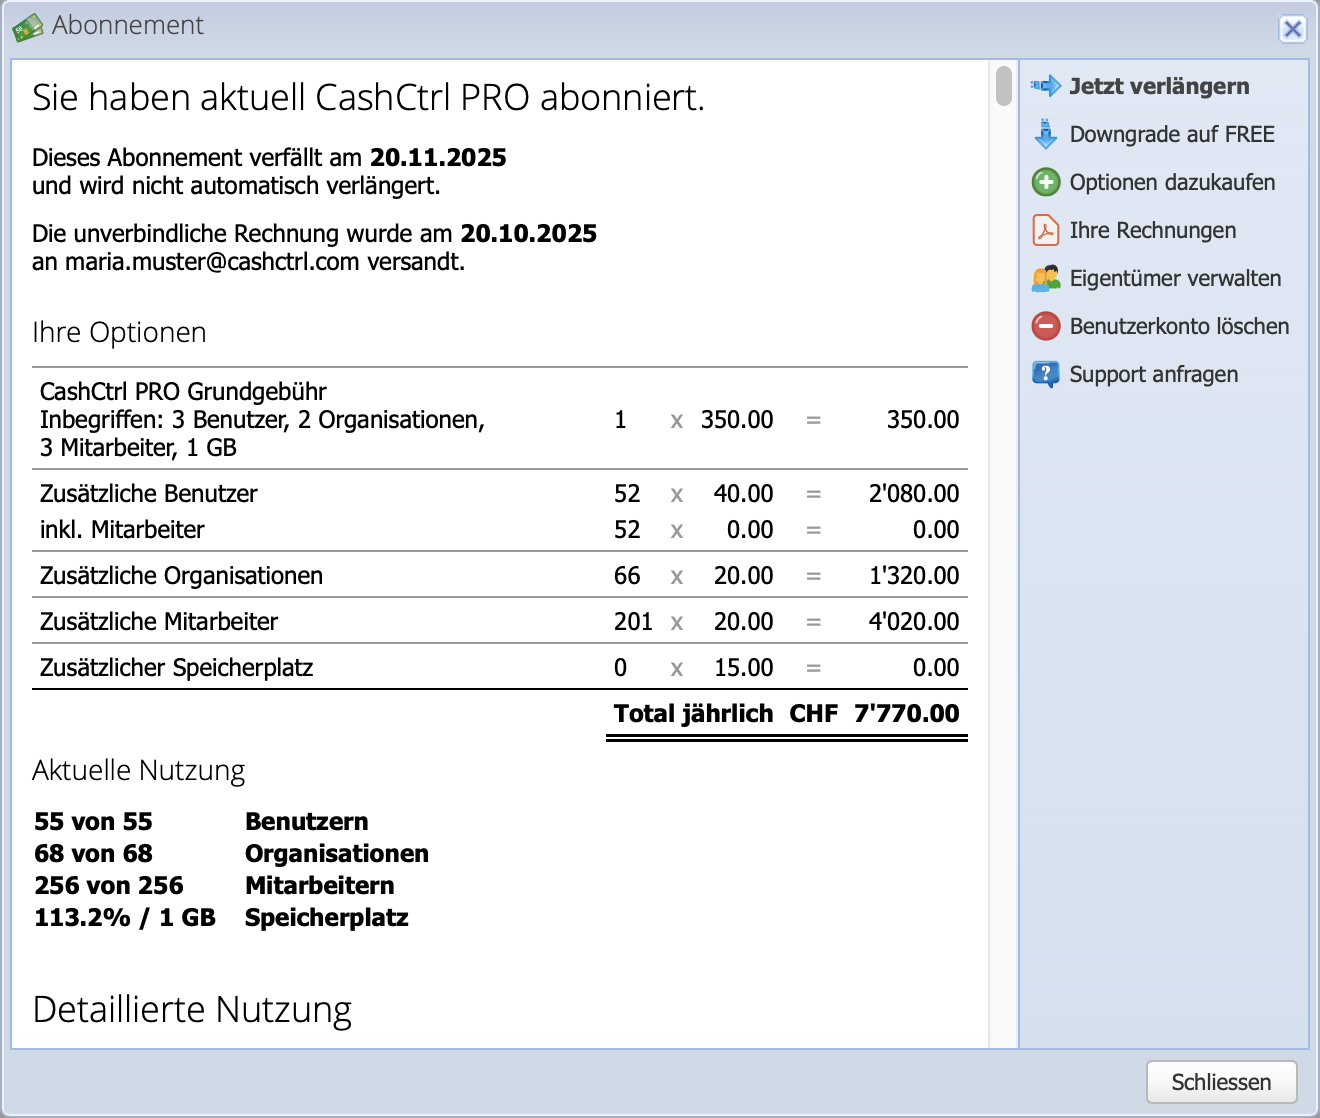Close the Abonnement dialog with the X

pyautogui.click(x=1293, y=29)
